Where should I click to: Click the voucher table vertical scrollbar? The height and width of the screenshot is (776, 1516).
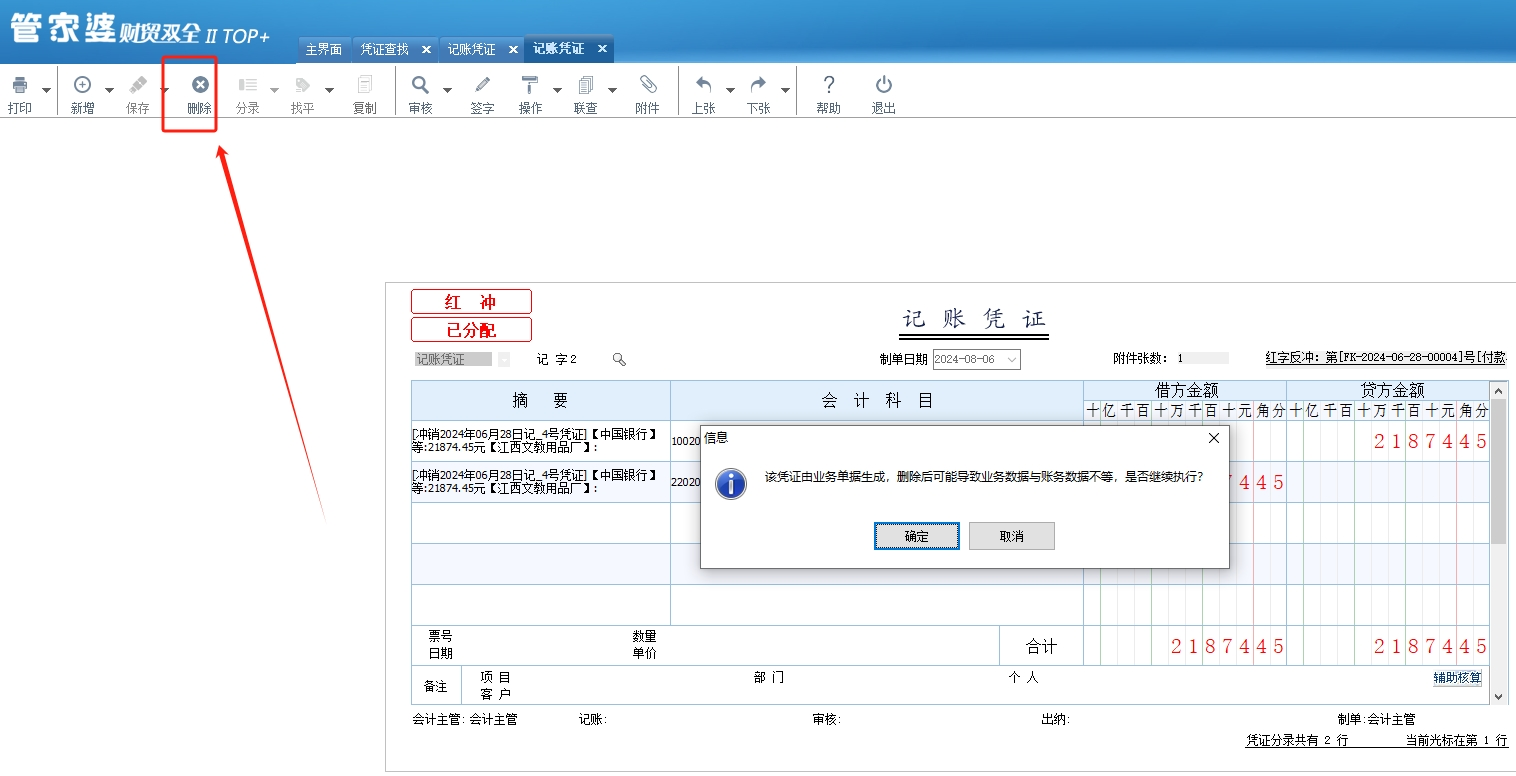click(1498, 543)
